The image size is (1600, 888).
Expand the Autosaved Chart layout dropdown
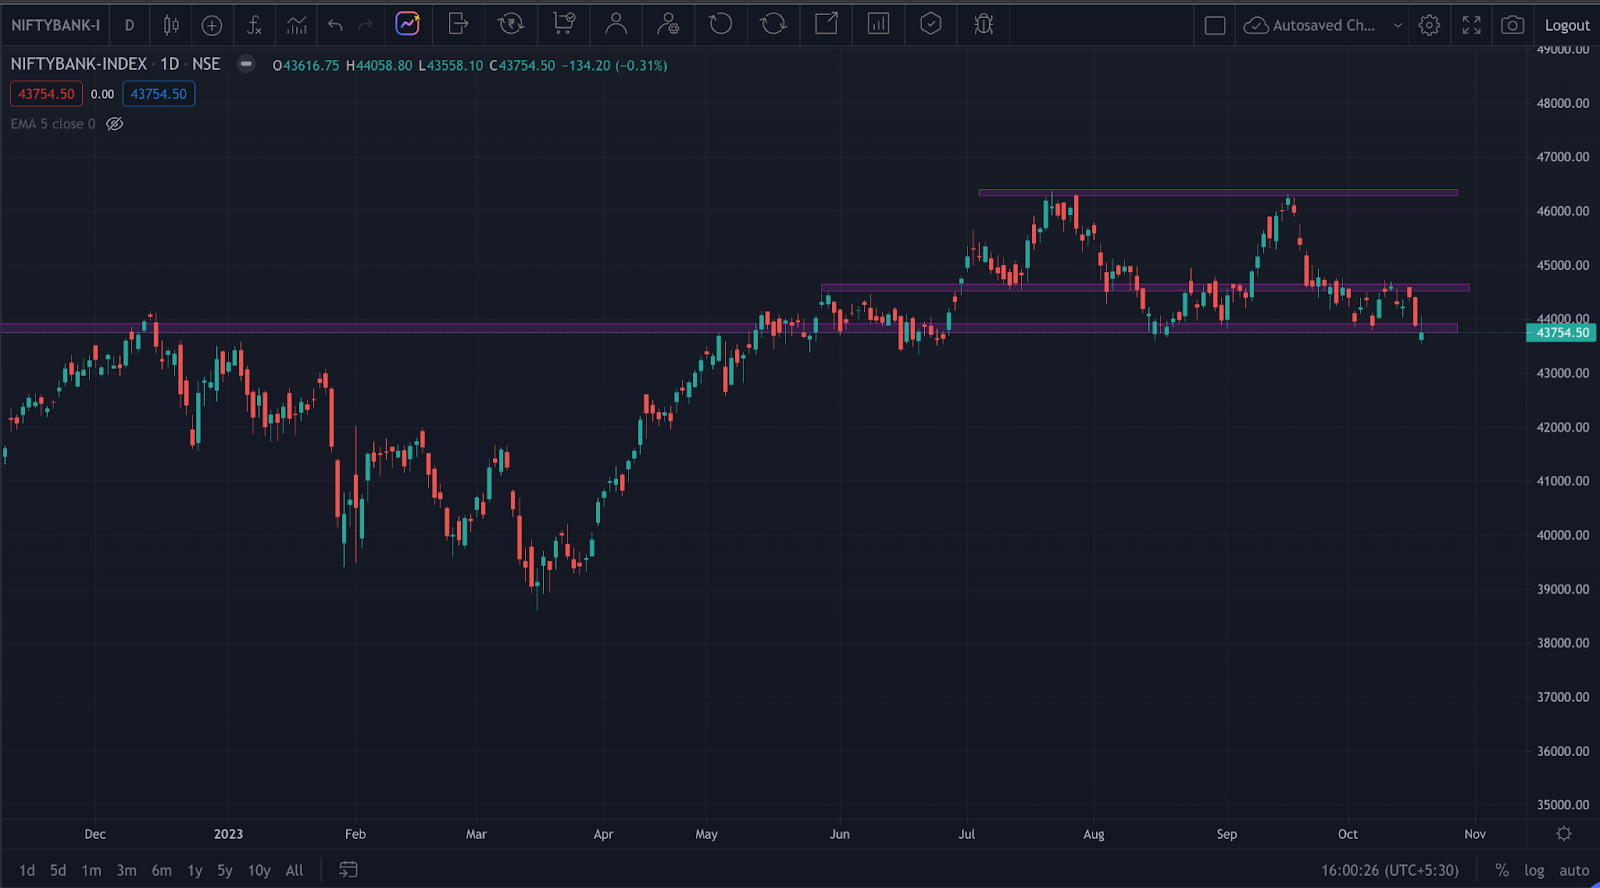(1397, 25)
